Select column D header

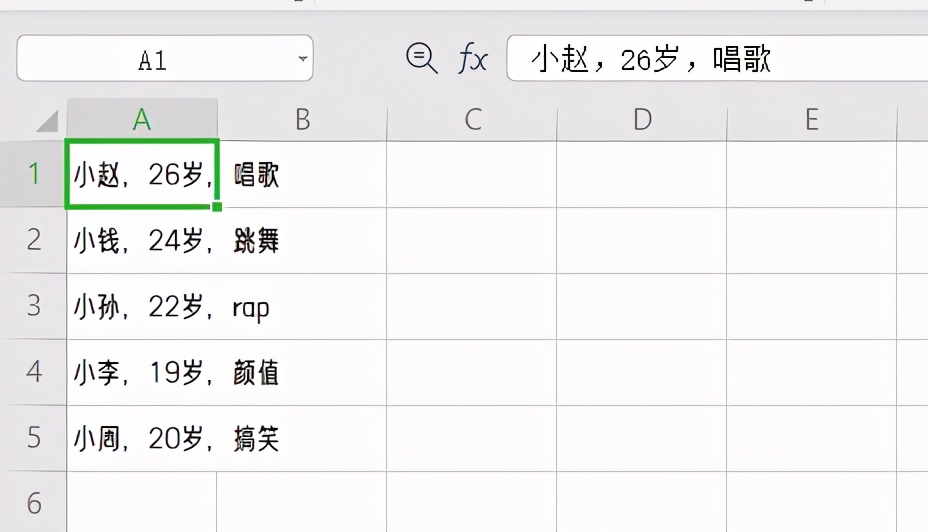642,120
